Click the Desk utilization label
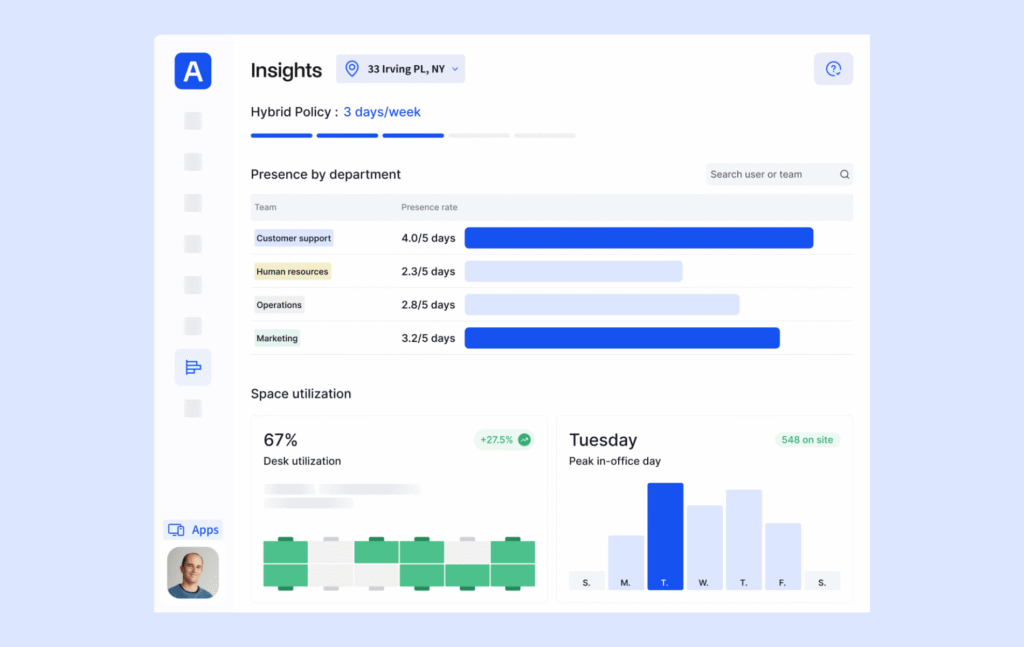 pos(302,461)
